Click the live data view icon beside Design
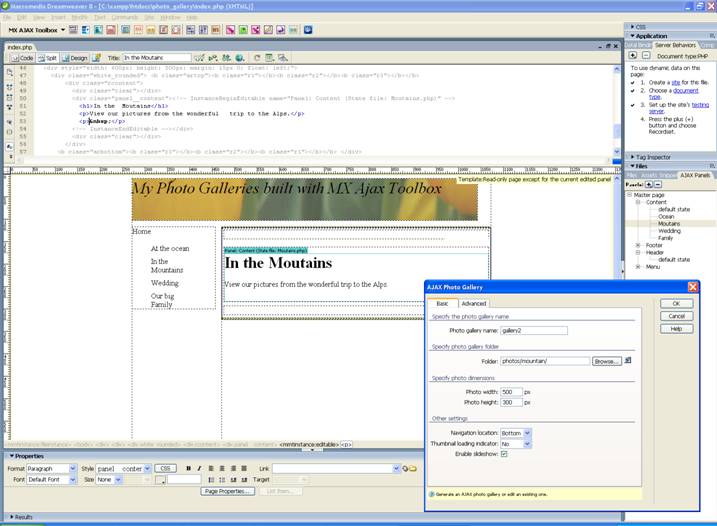 coord(96,58)
